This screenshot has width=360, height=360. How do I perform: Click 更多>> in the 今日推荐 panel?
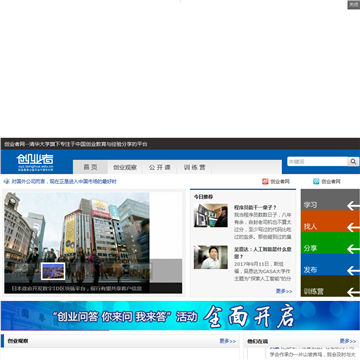click(284, 291)
